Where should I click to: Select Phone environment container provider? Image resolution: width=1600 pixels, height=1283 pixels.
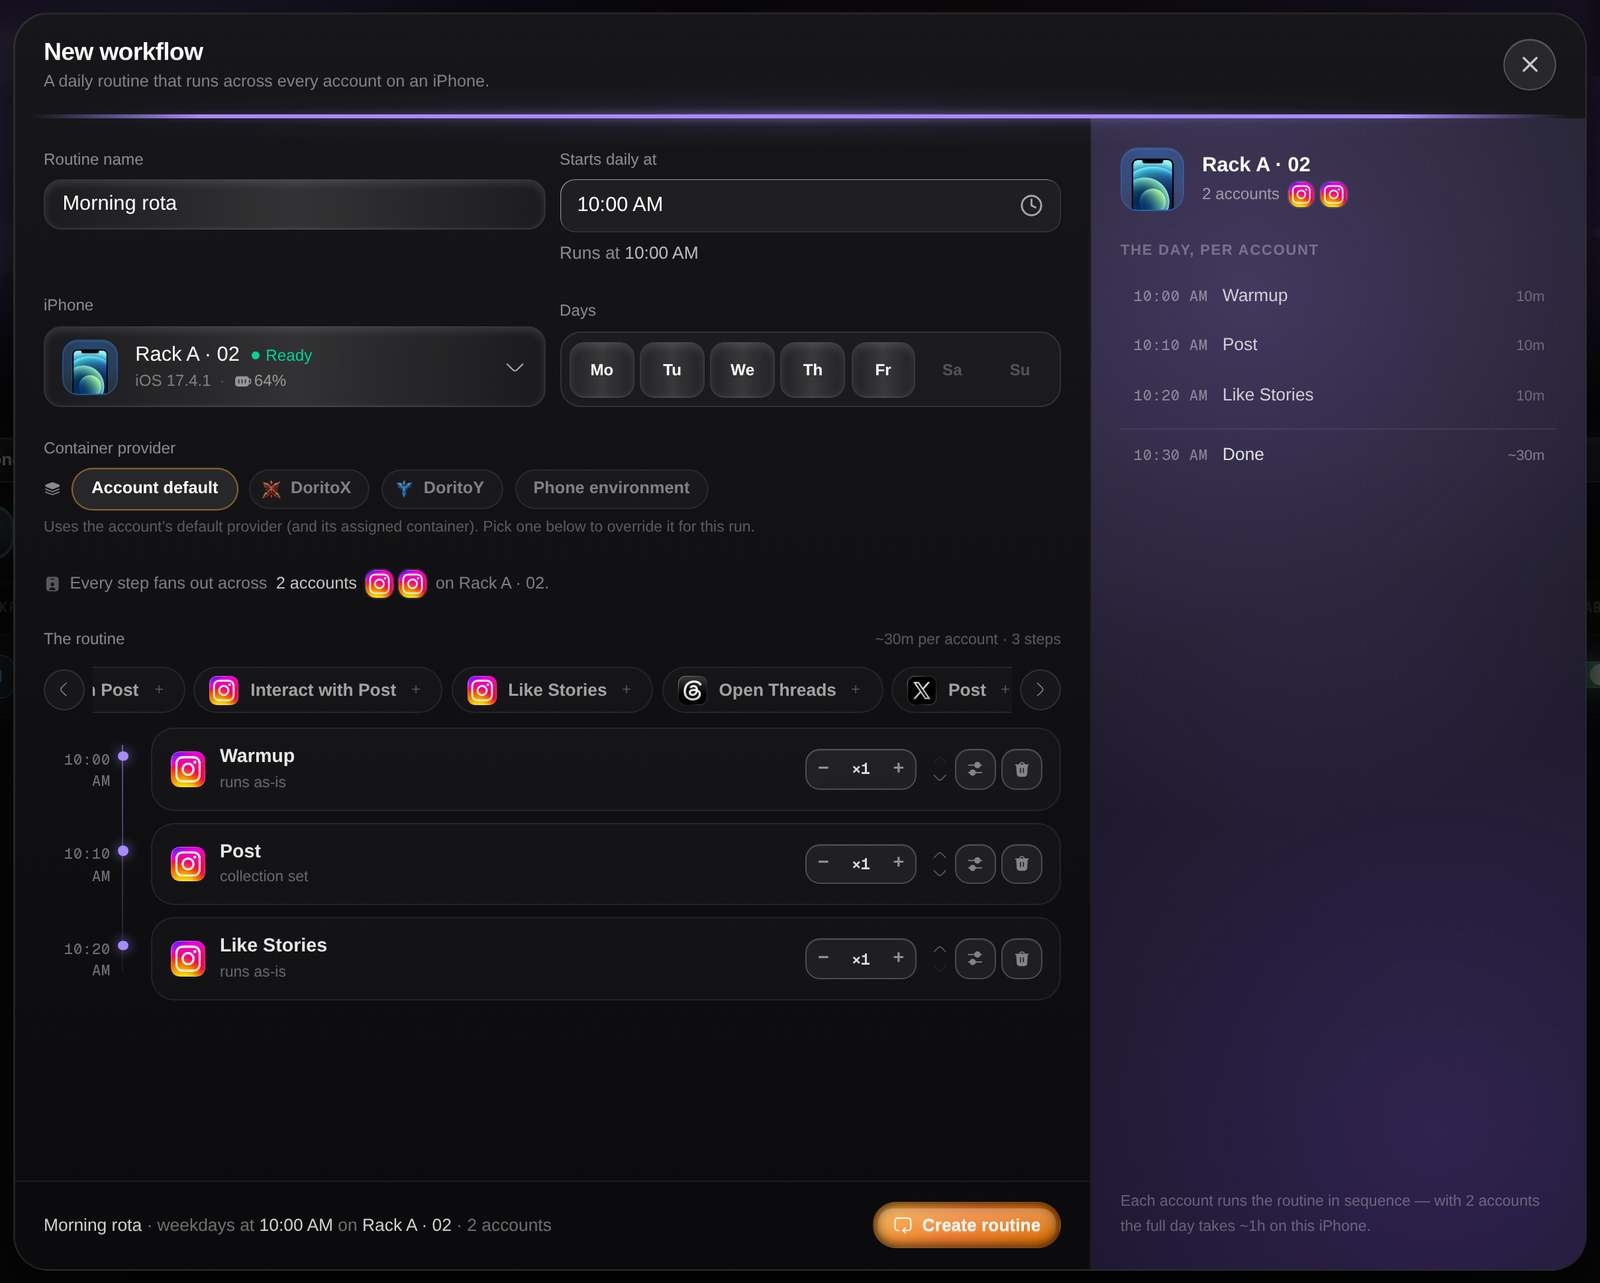[611, 488]
